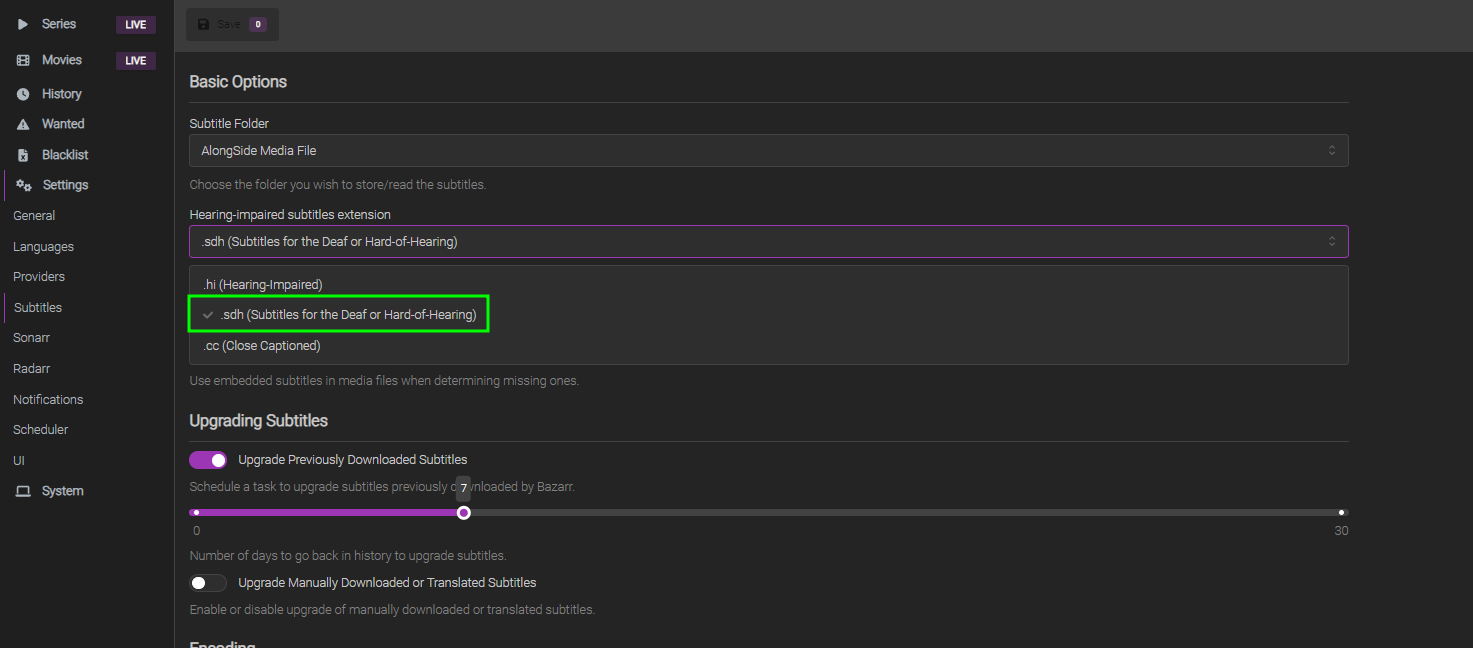Viewport: 1473px width, 648px height.
Task: Open History via the clock icon
Action: (22, 94)
